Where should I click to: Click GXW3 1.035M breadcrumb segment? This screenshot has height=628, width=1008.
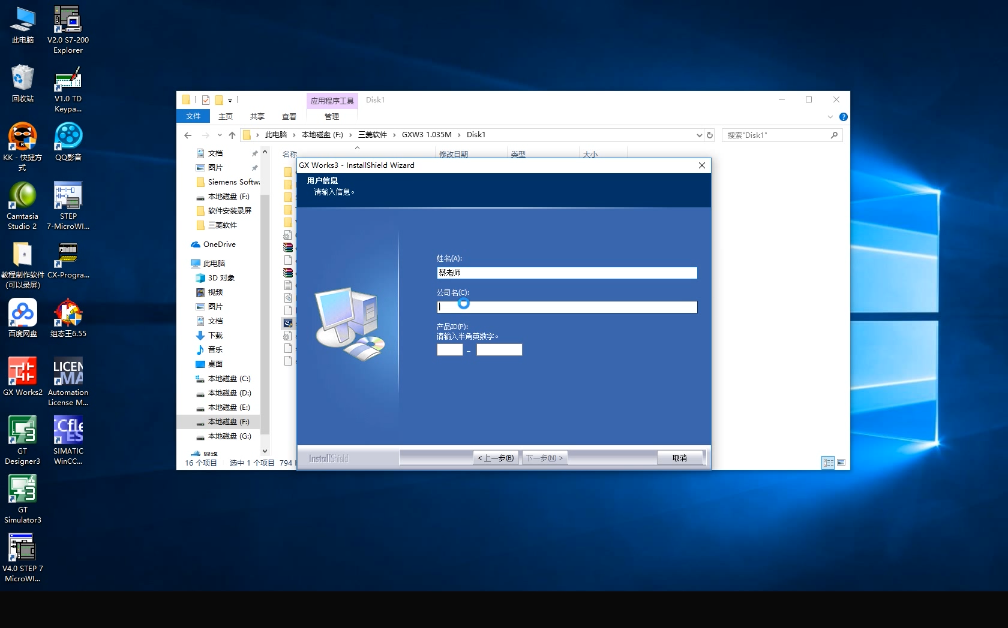click(427, 135)
